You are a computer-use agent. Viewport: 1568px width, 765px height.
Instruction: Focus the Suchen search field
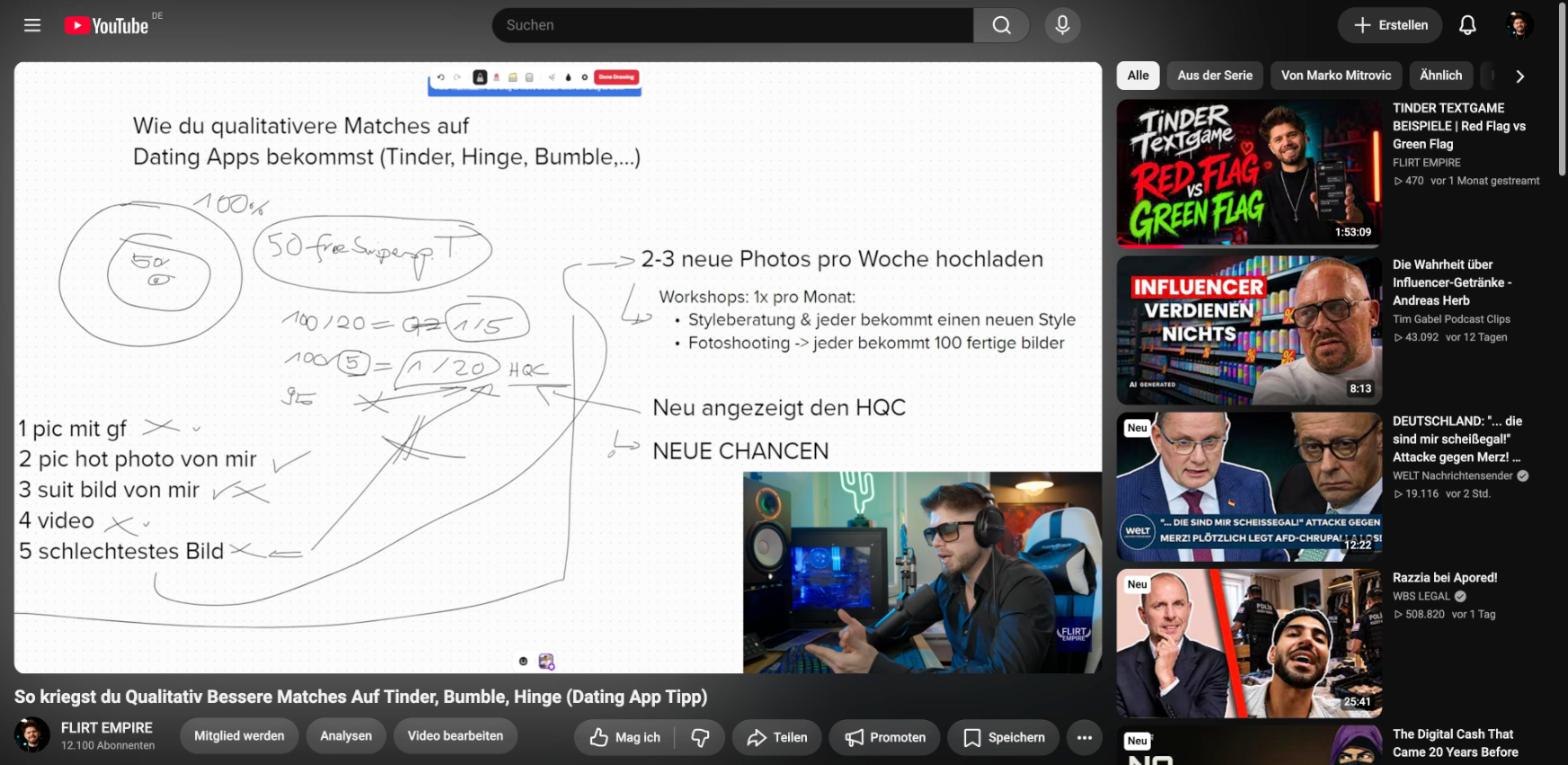[x=732, y=25]
